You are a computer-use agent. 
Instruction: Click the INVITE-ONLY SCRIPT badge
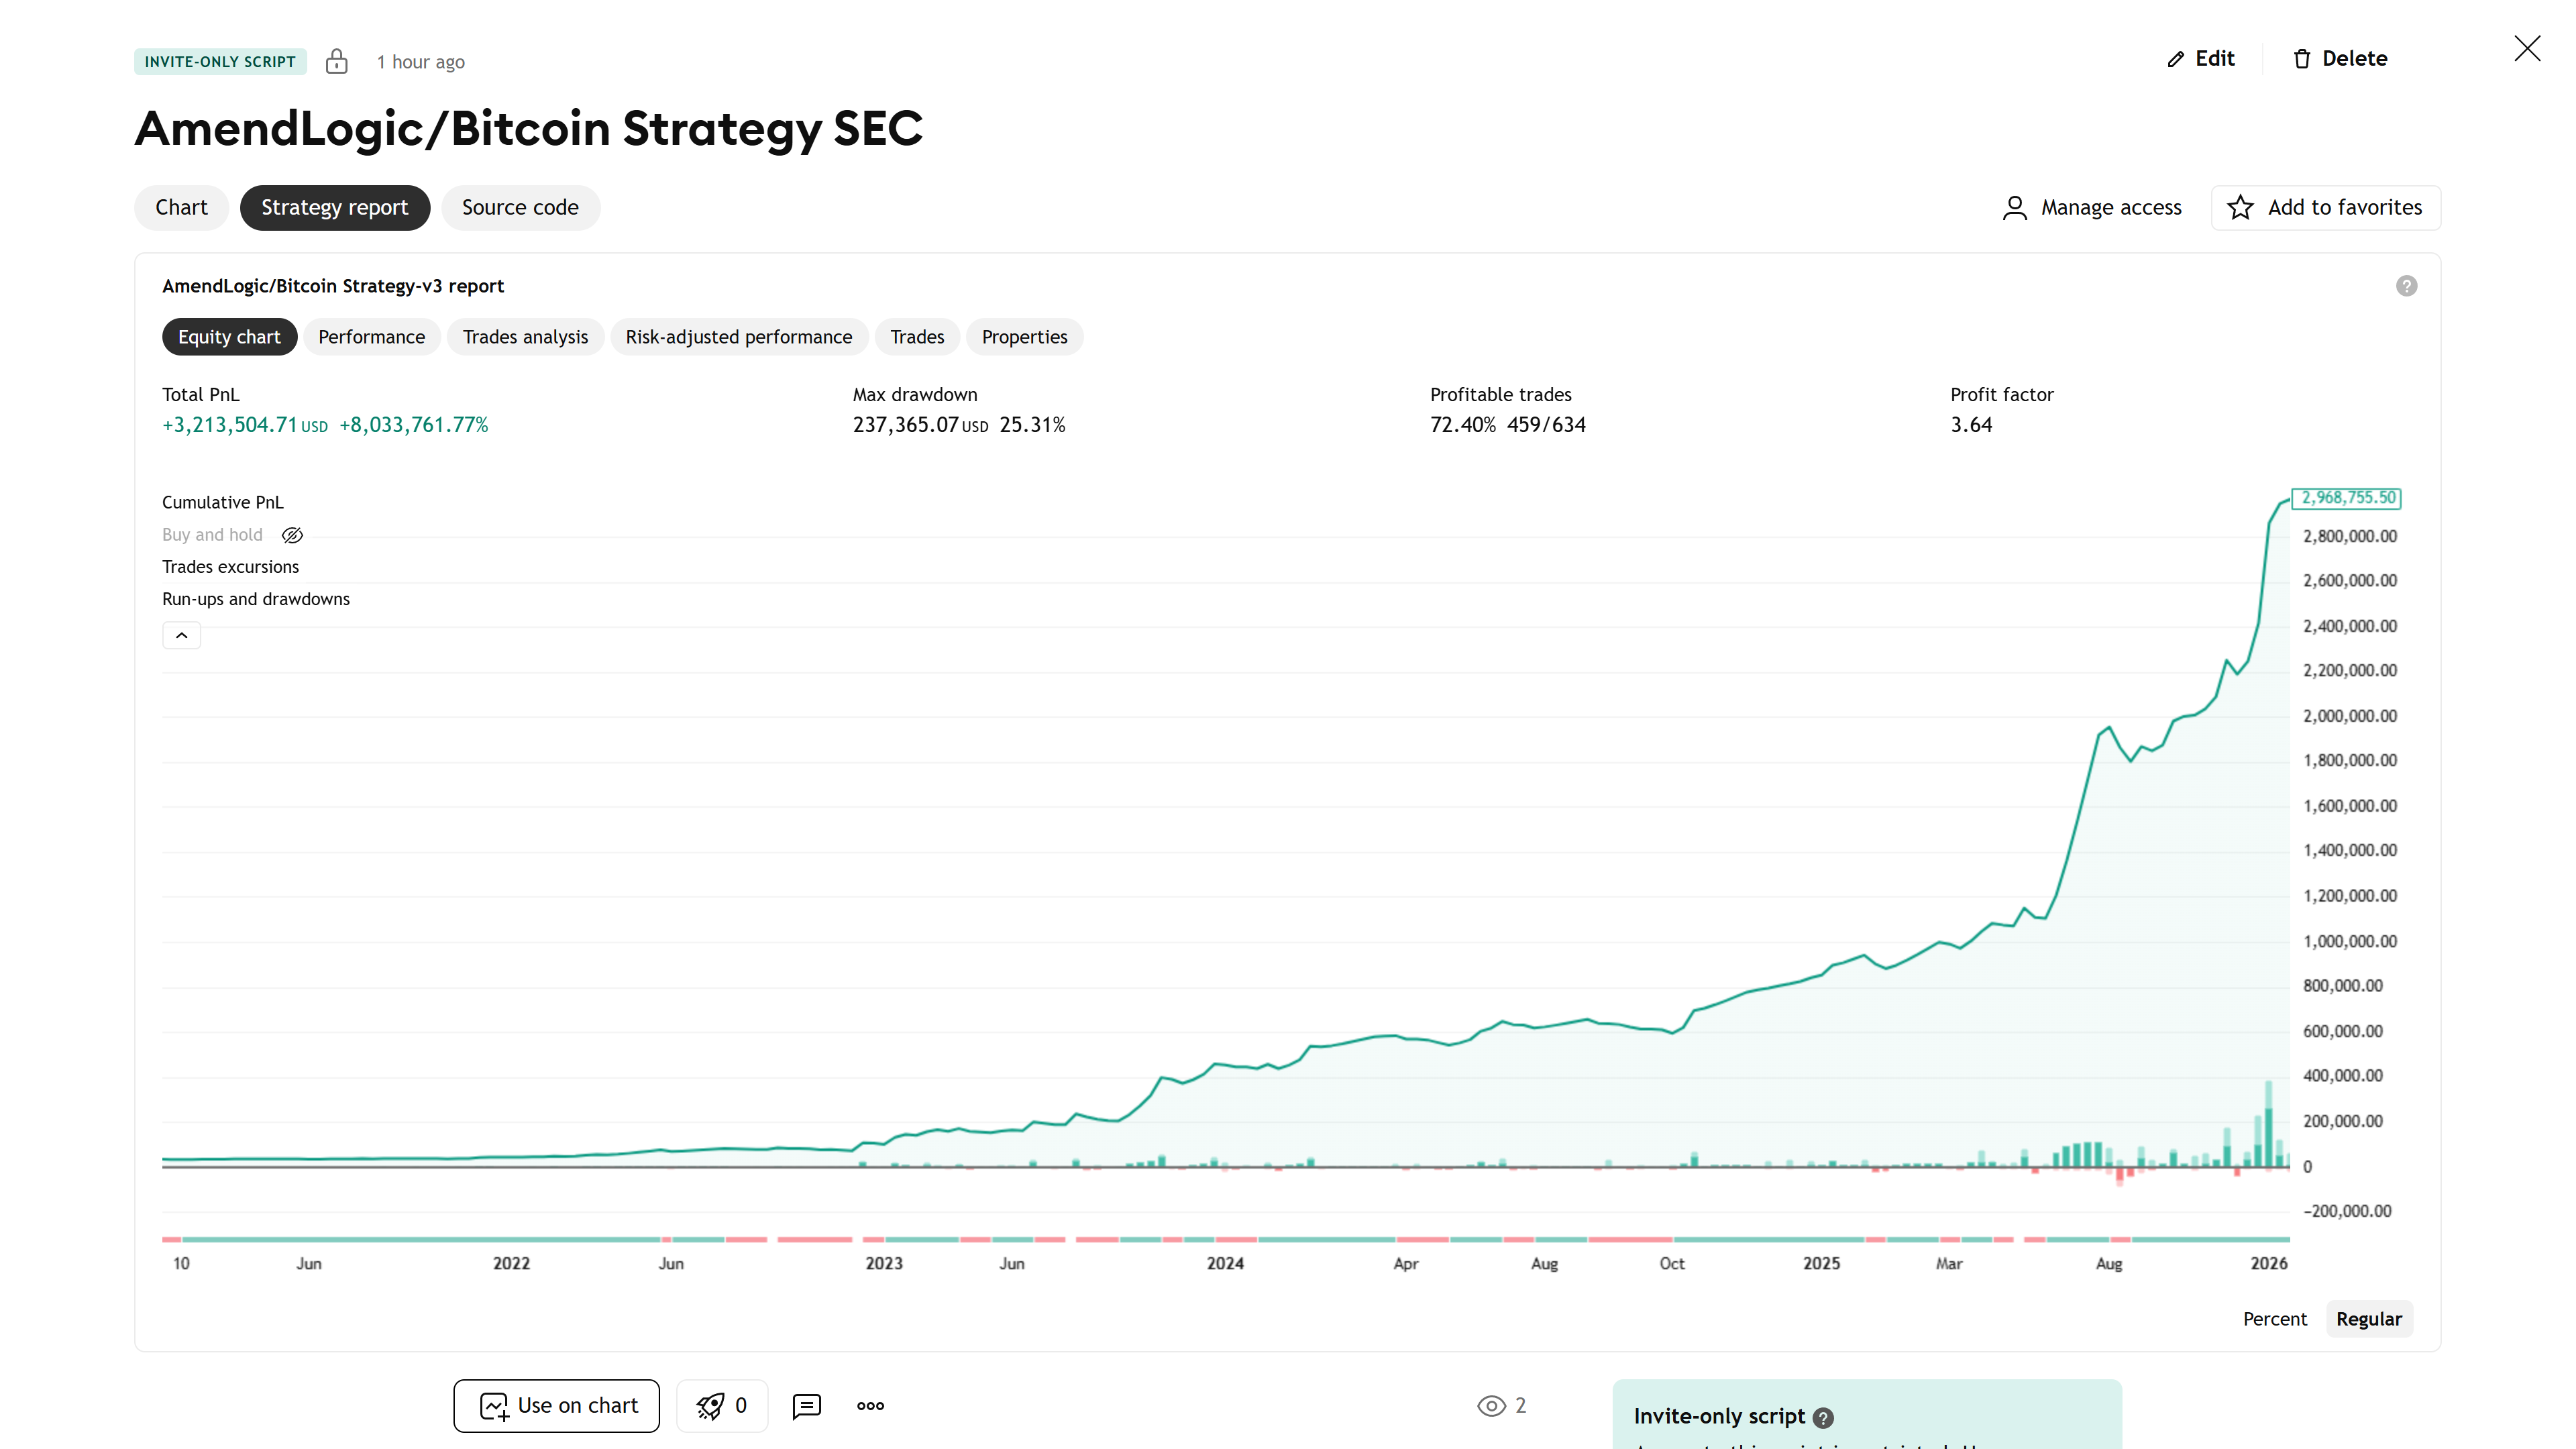[x=220, y=61]
